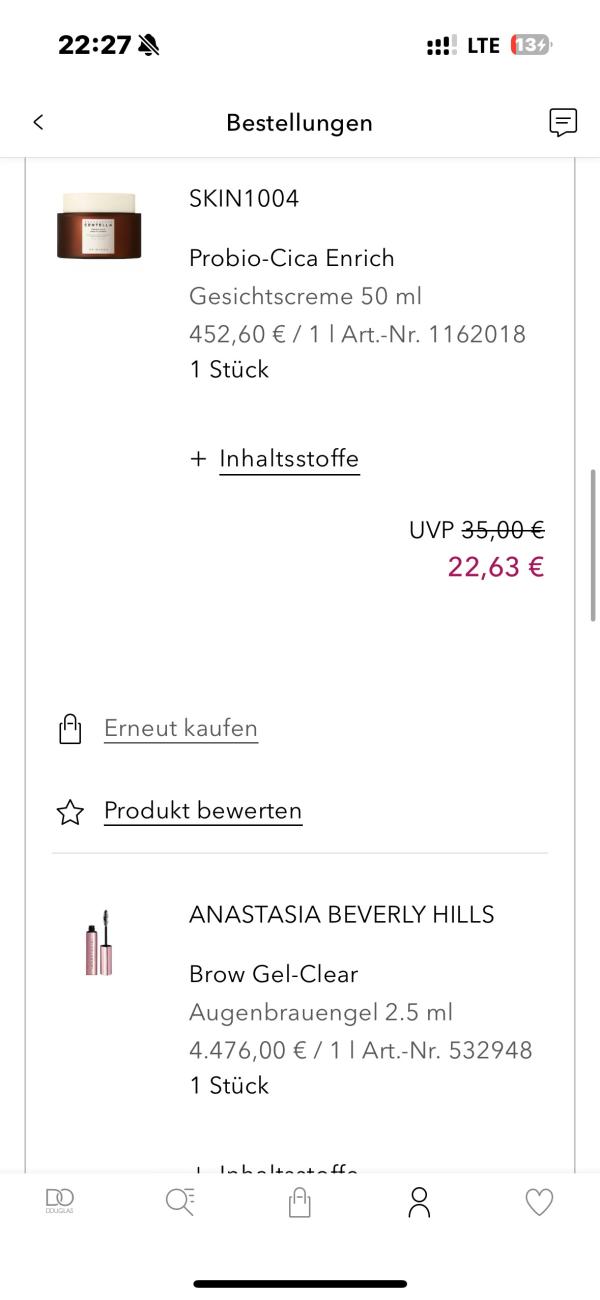Click the Erneut kaufen link
This screenshot has height=1300, width=600.
pos(181,728)
